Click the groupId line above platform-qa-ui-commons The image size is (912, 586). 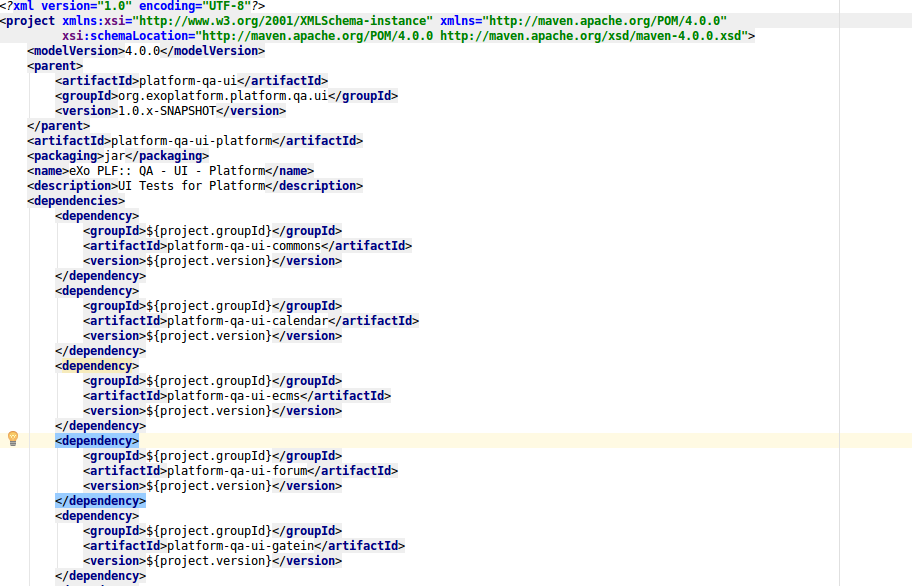click(x=212, y=231)
